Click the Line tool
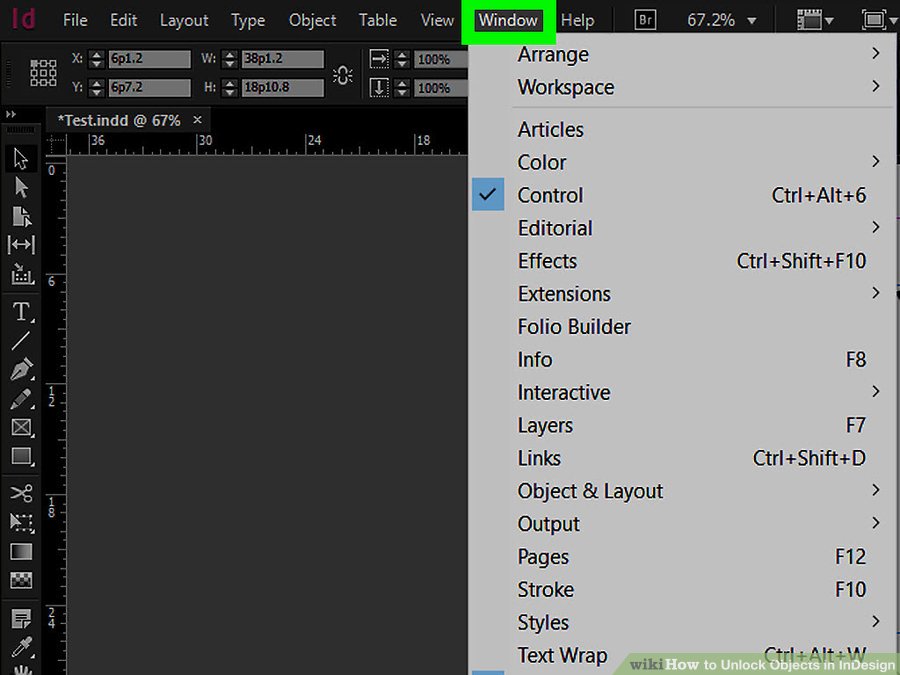This screenshot has height=675, width=900. click(21, 341)
